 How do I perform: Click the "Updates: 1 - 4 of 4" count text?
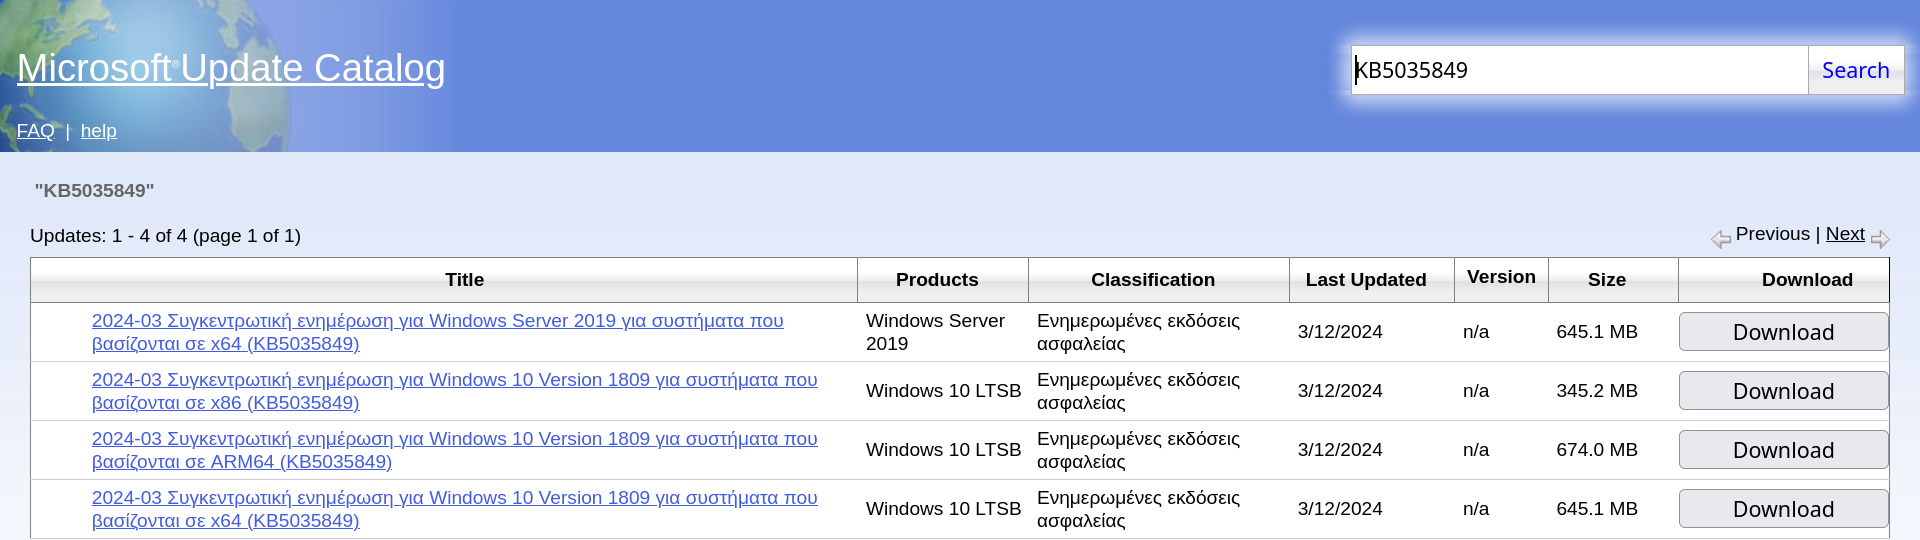pyautogui.click(x=165, y=236)
